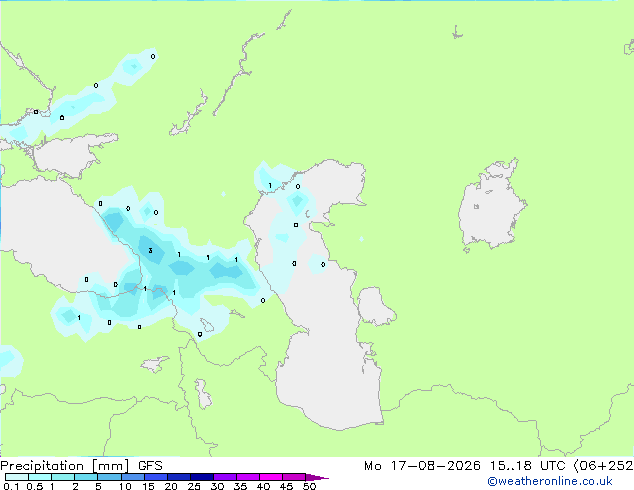Screen dimensions: 634x490
Task: Click the "GFS" model label
Action: pyautogui.click(x=150, y=466)
